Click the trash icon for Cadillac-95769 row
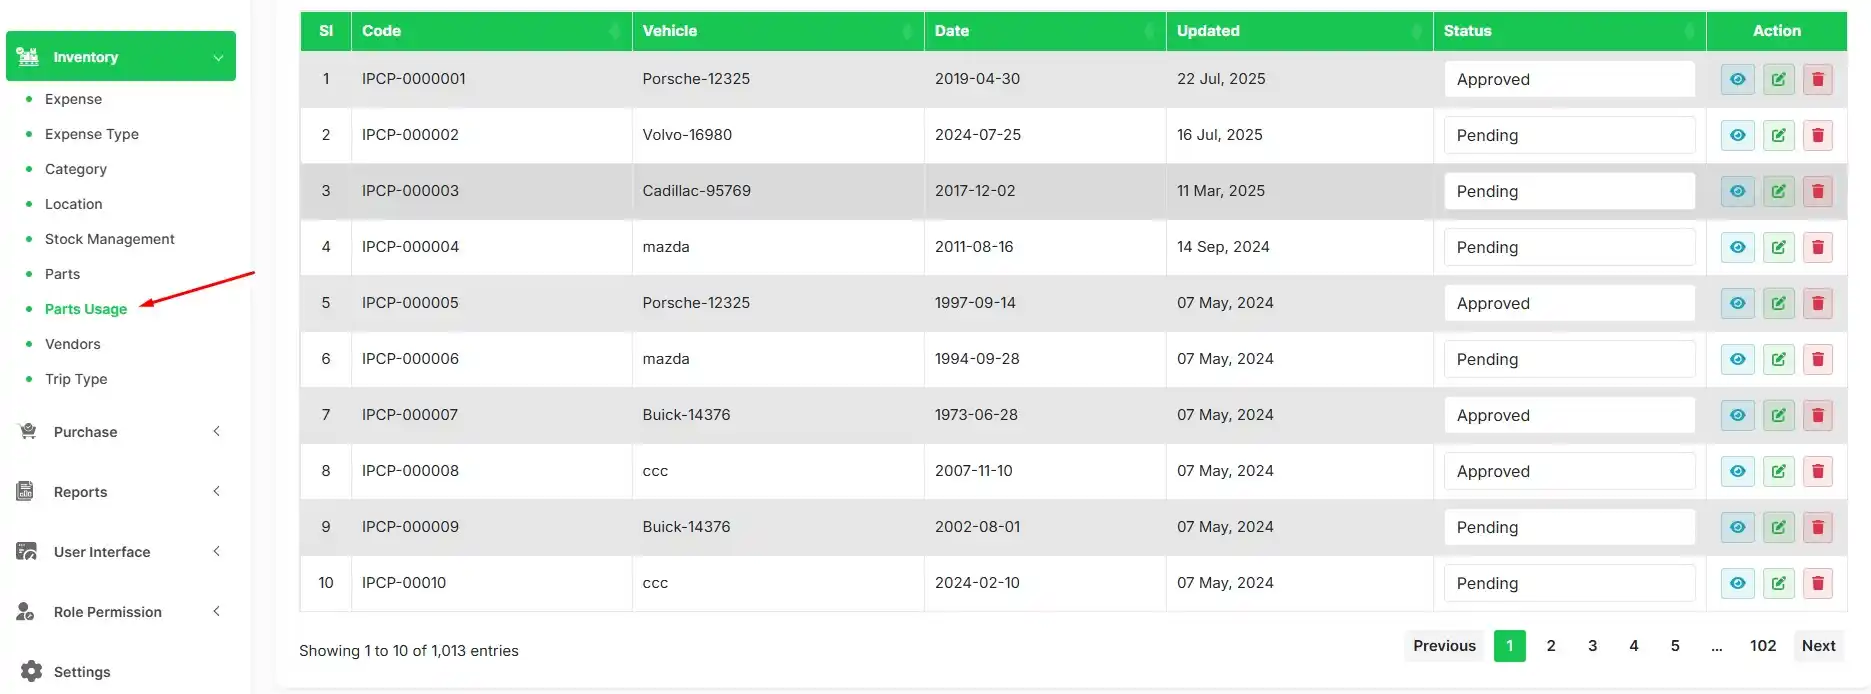The height and width of the screenshot is (694, 1871). pyautogui.click(x=1817, y=191)
